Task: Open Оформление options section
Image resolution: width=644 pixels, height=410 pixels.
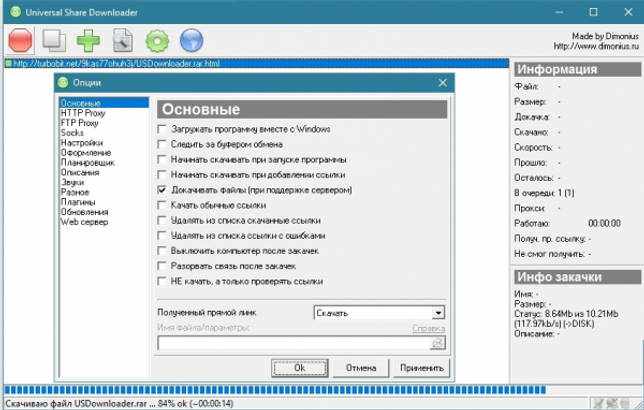Action: (86, 152)
